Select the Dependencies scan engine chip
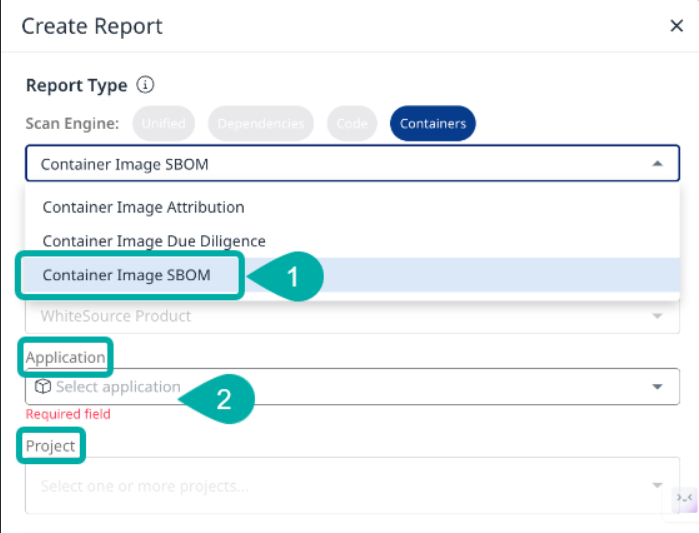 coord(260,123)
